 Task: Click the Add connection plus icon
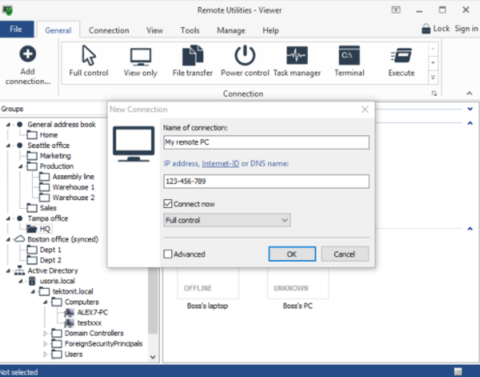28,54
